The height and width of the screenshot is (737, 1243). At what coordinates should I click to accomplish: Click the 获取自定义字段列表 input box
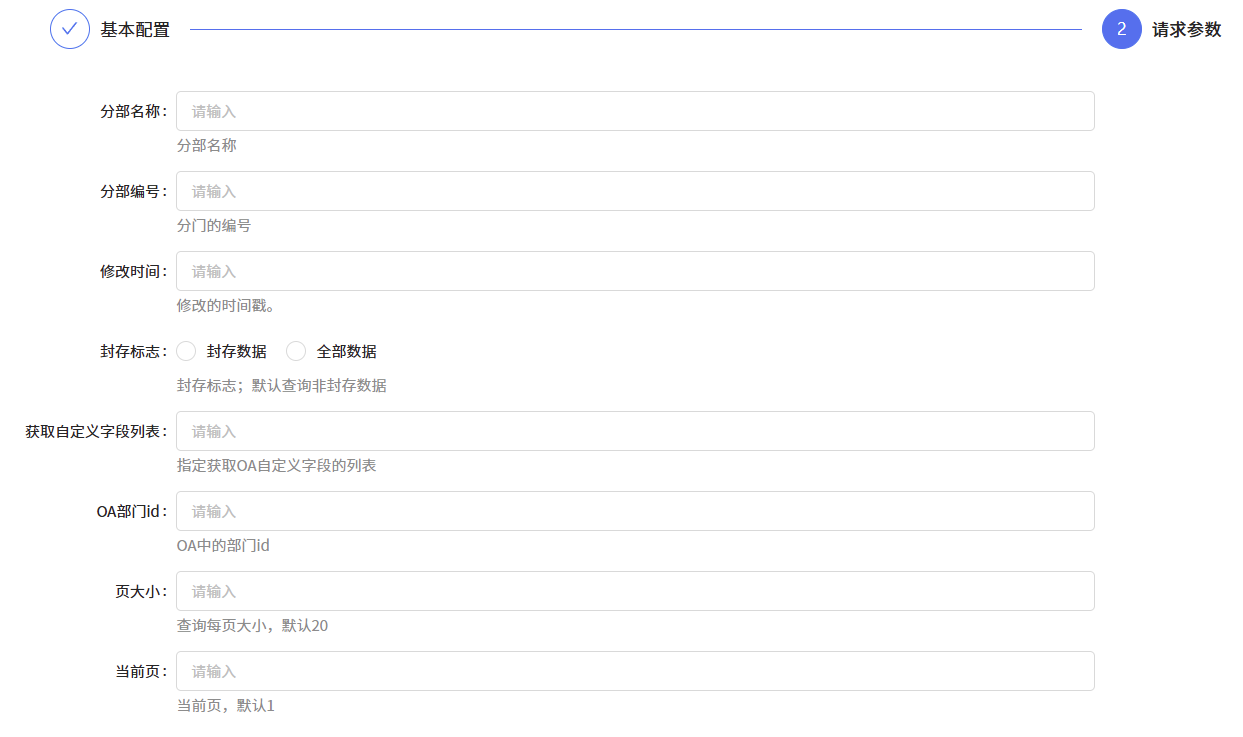635,431
